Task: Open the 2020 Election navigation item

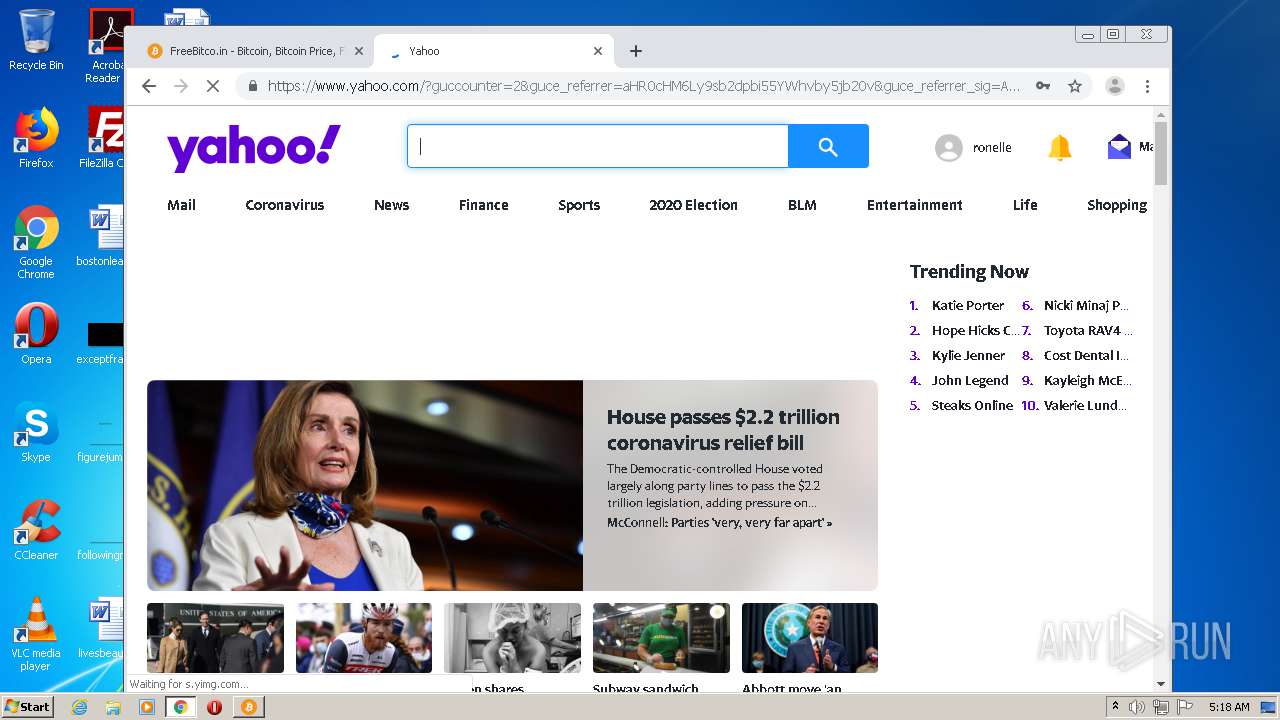Action: point(693,205)
